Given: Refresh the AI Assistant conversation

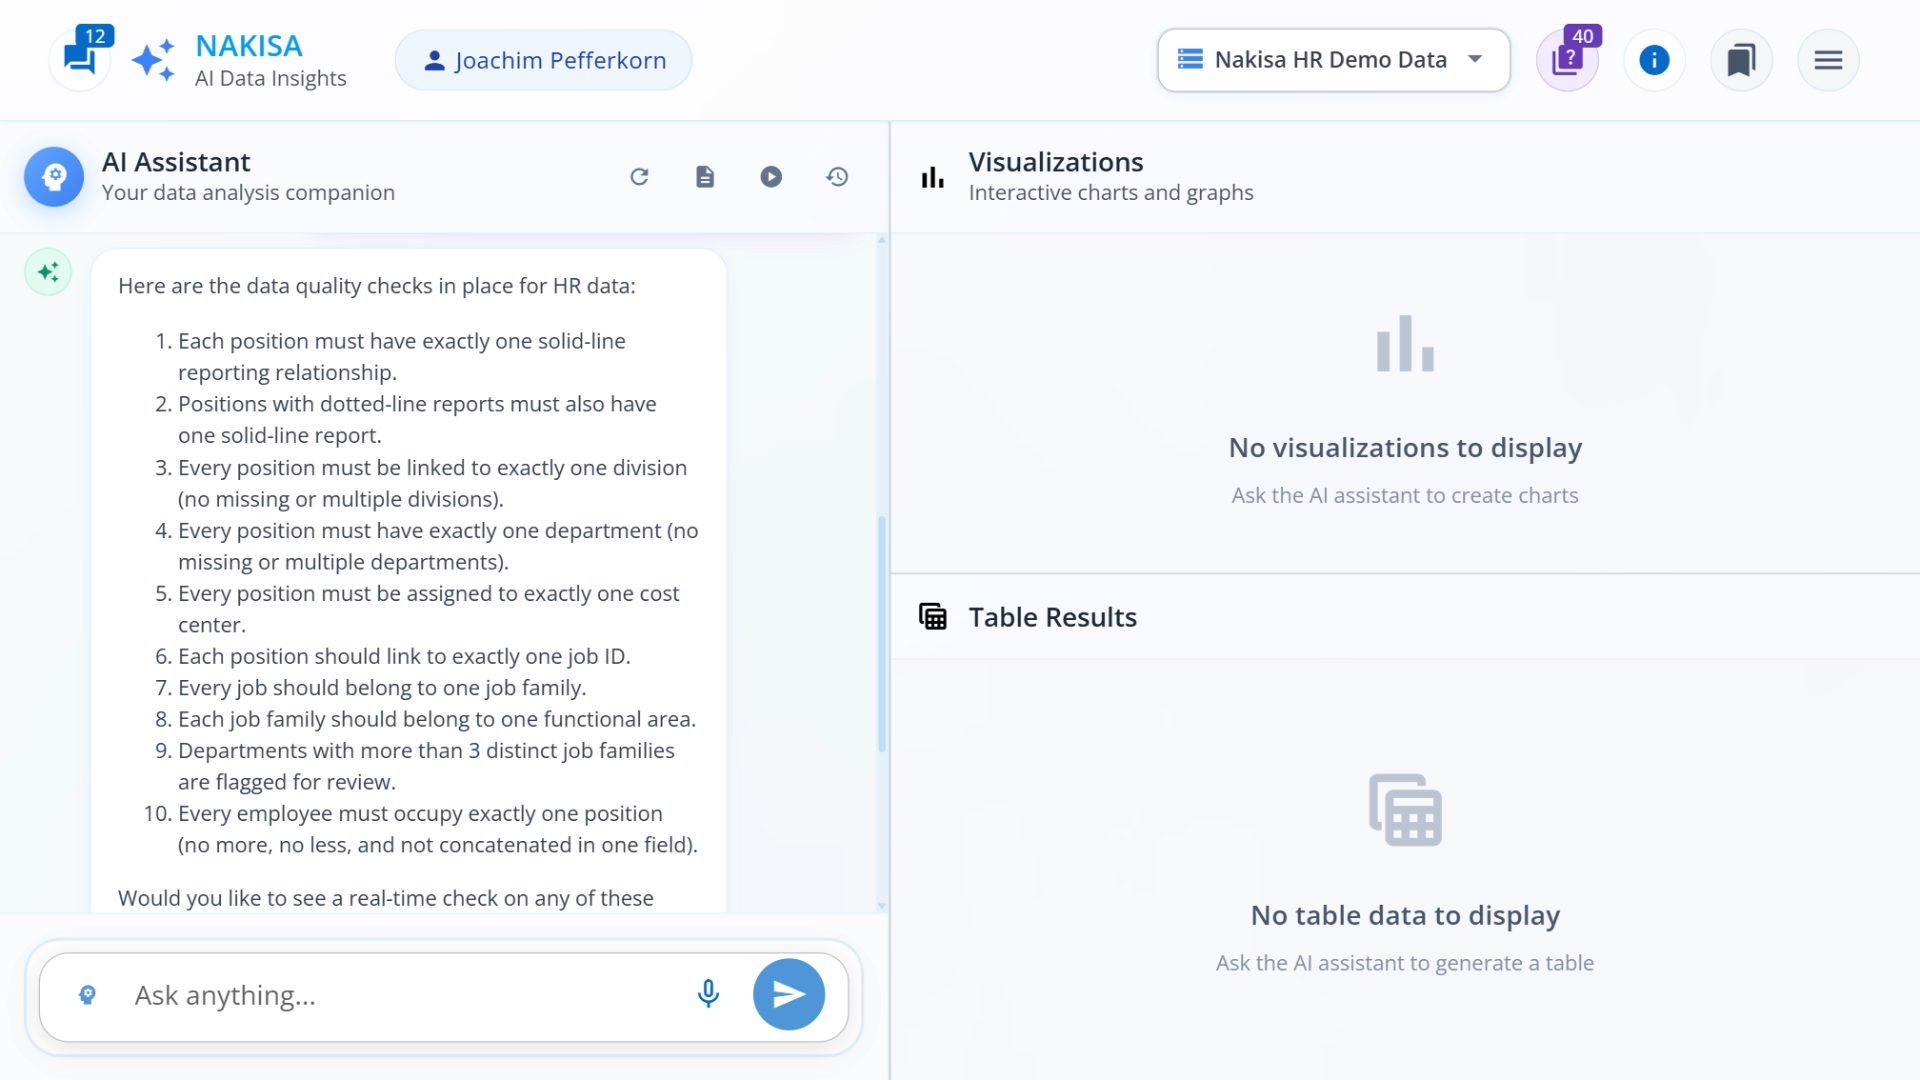Looking at the screenshot, I should point(640,176).
